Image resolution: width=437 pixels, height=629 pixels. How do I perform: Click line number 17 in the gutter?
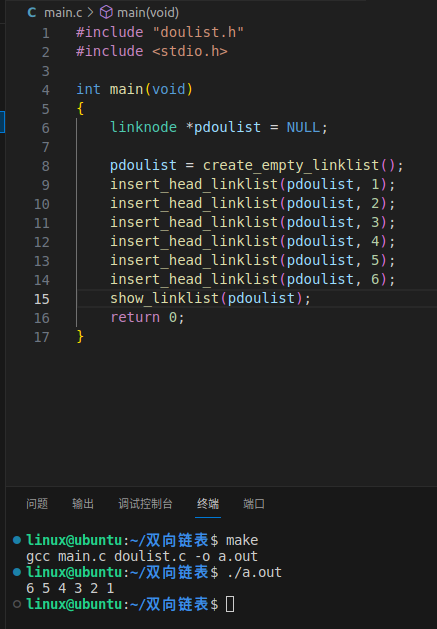[x=42, y=337]
